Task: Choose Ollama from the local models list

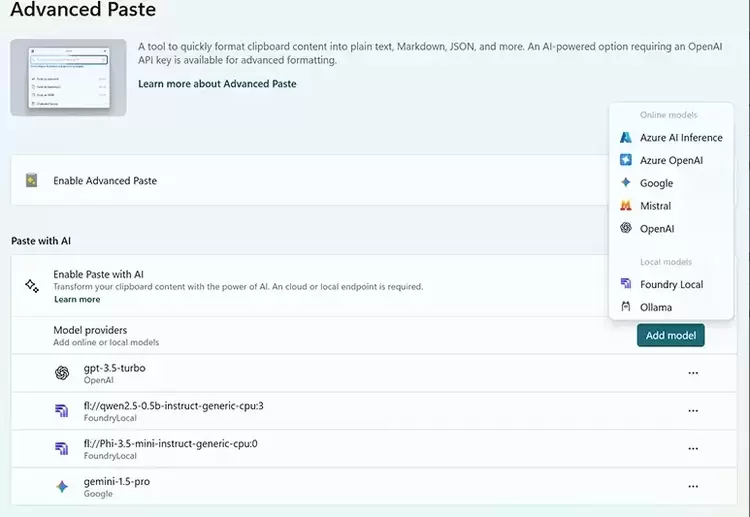Action: click(656, 307)
